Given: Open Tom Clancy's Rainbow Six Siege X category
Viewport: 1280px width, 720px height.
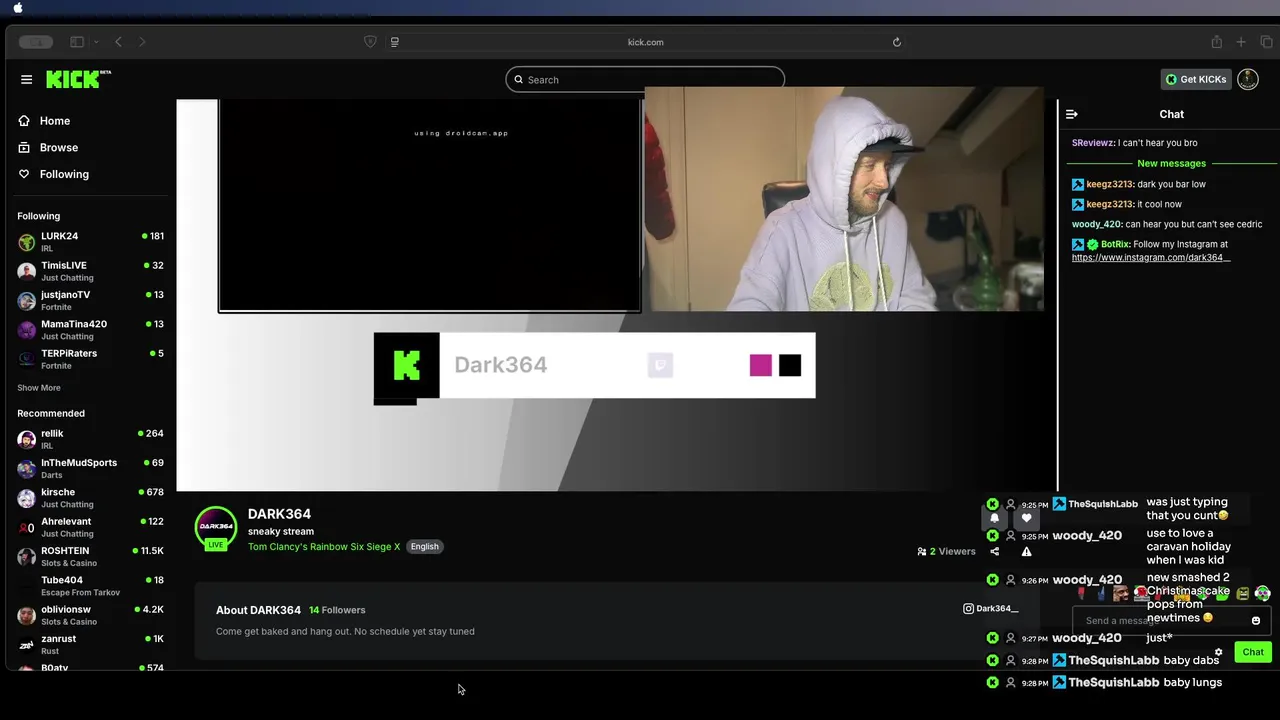Looking at the screenshot, I should click(324, 547).
